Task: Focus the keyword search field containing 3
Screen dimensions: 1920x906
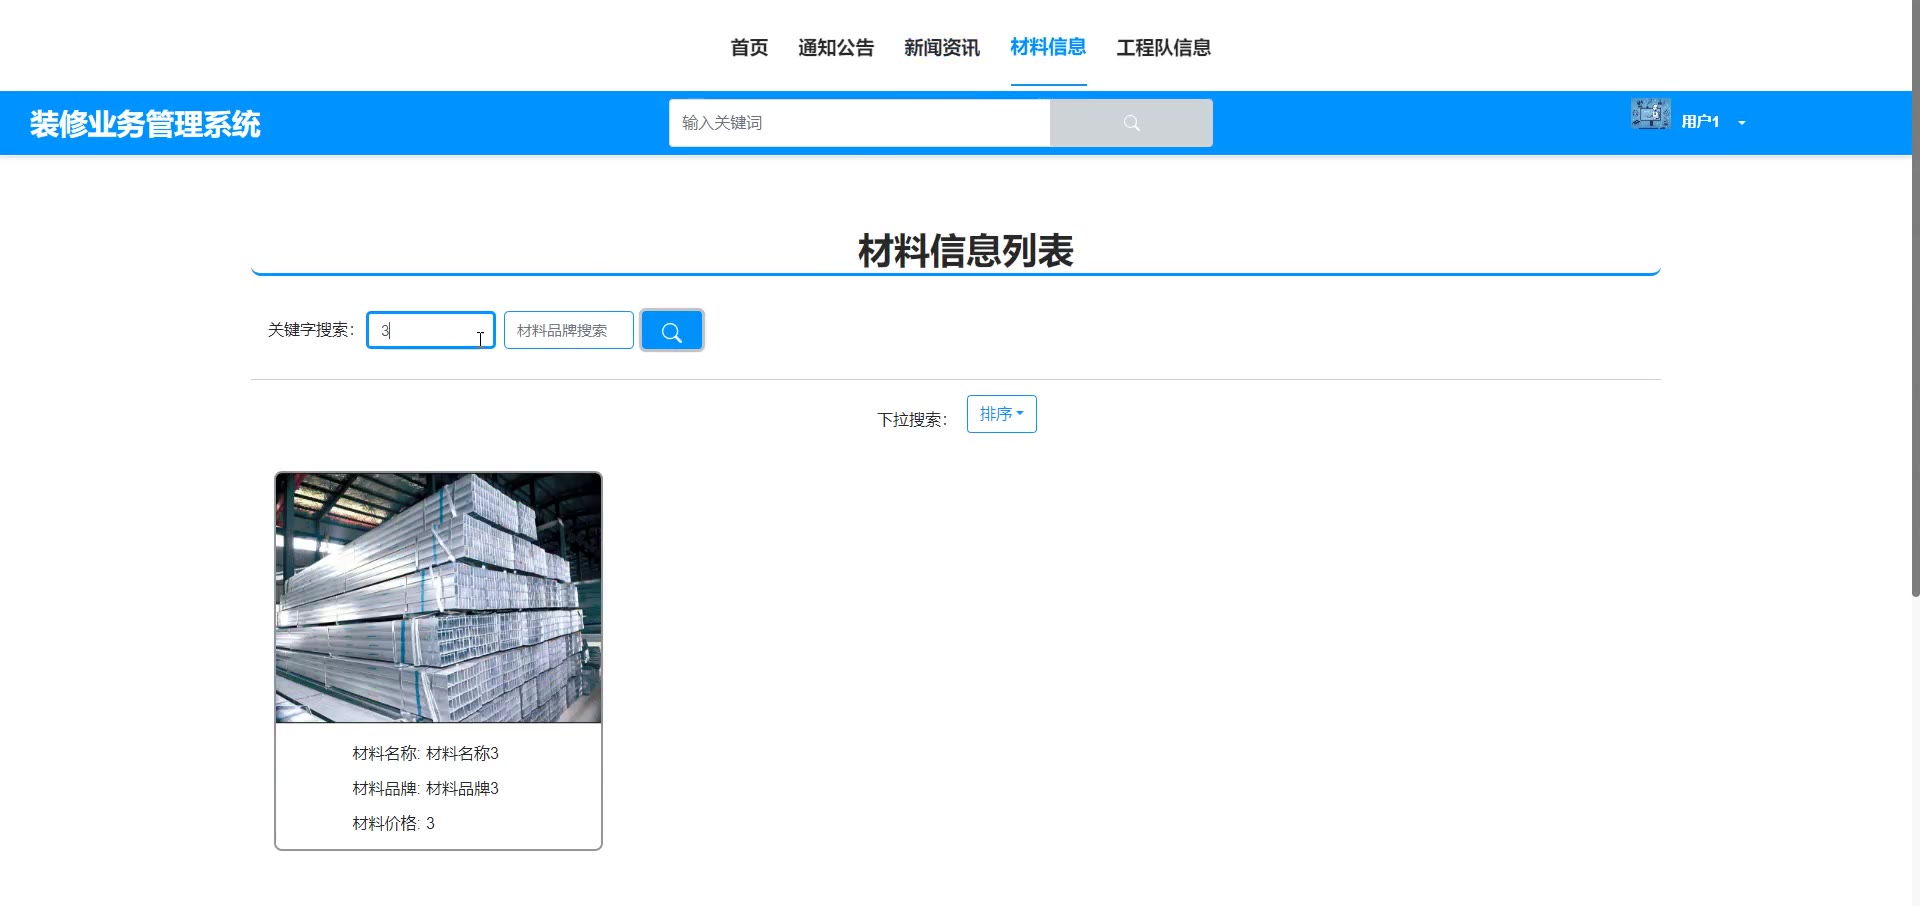Action: (x=431, y=330)
